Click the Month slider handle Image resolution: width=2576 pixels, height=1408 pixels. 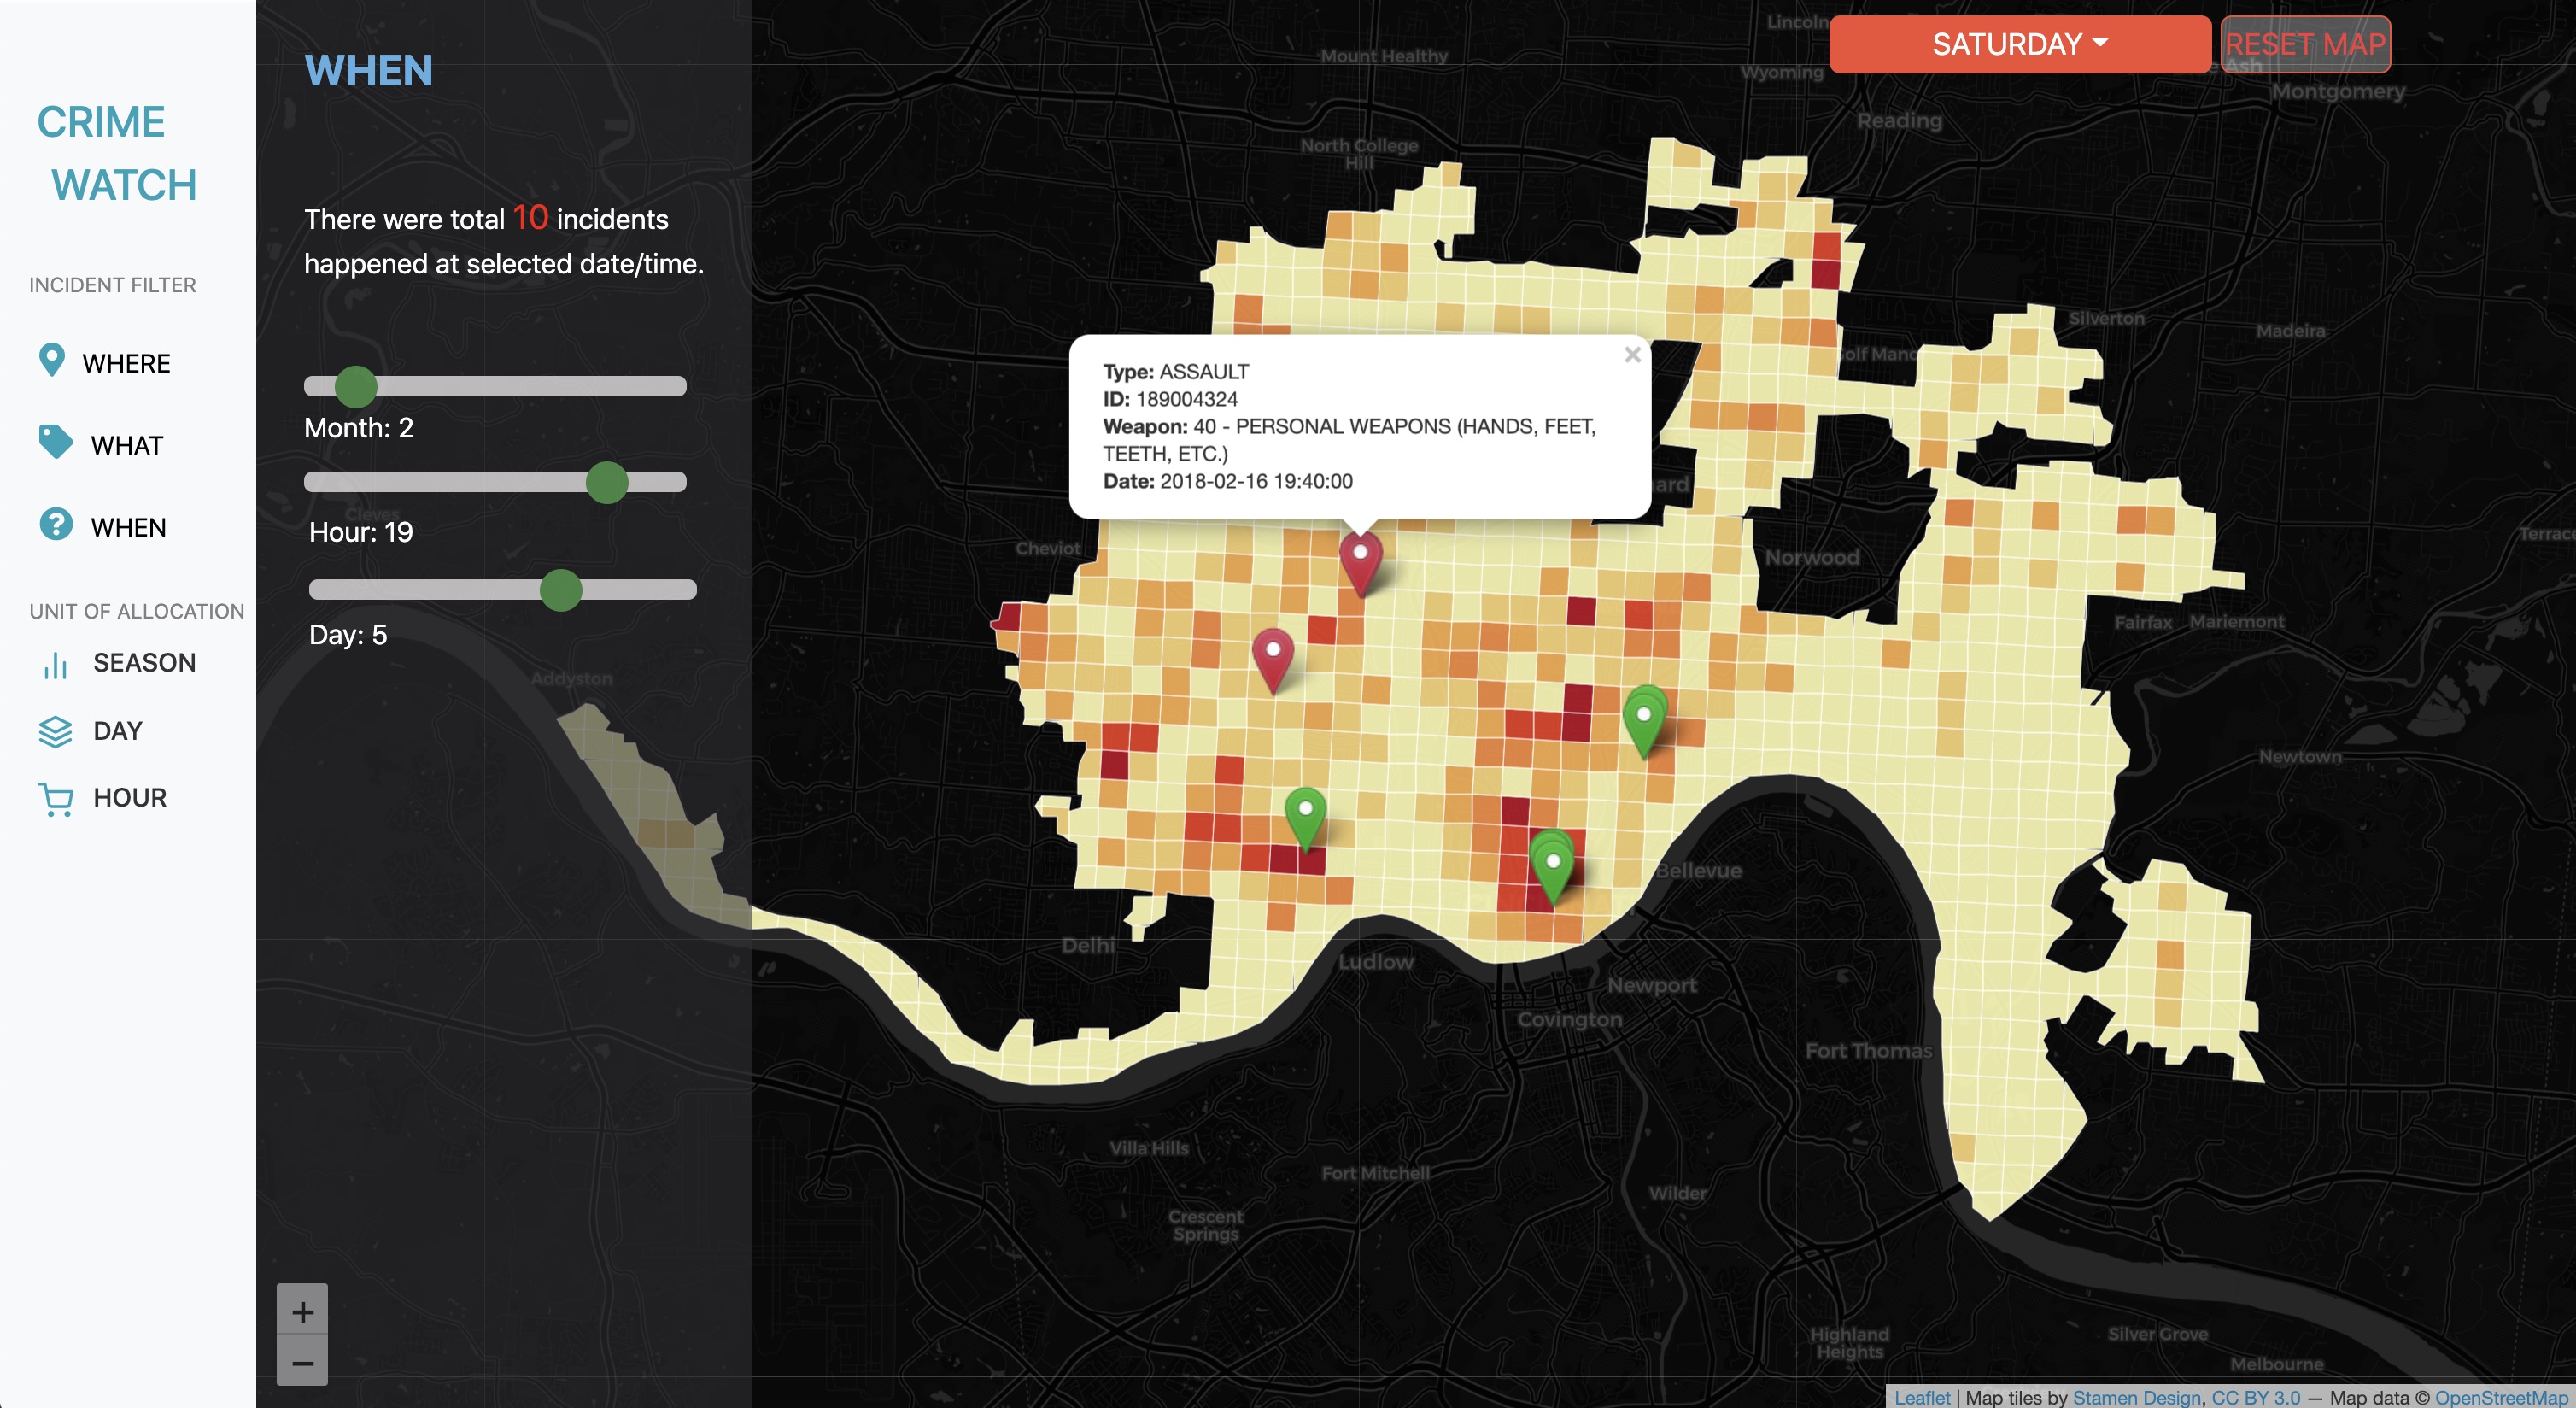[356, 386]
